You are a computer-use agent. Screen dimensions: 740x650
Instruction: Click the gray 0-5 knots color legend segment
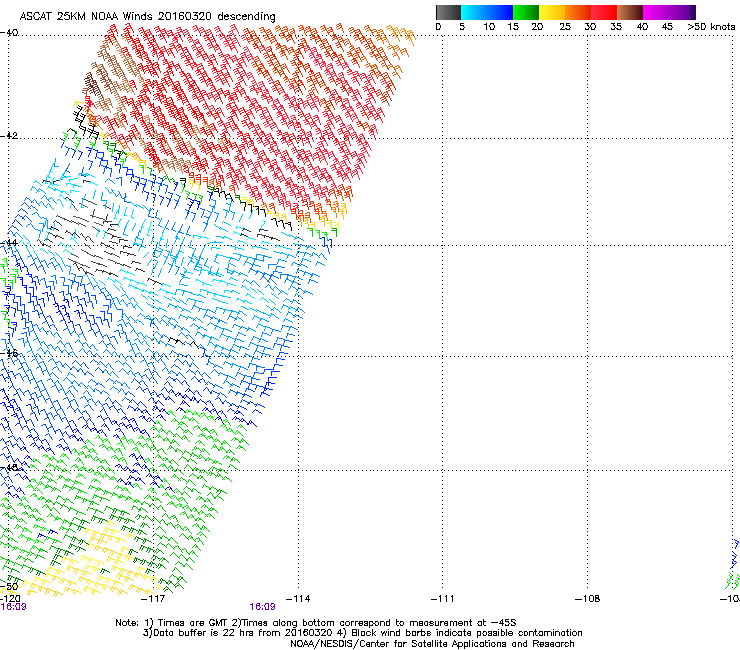pyautogui.click(x=448, y=12)
